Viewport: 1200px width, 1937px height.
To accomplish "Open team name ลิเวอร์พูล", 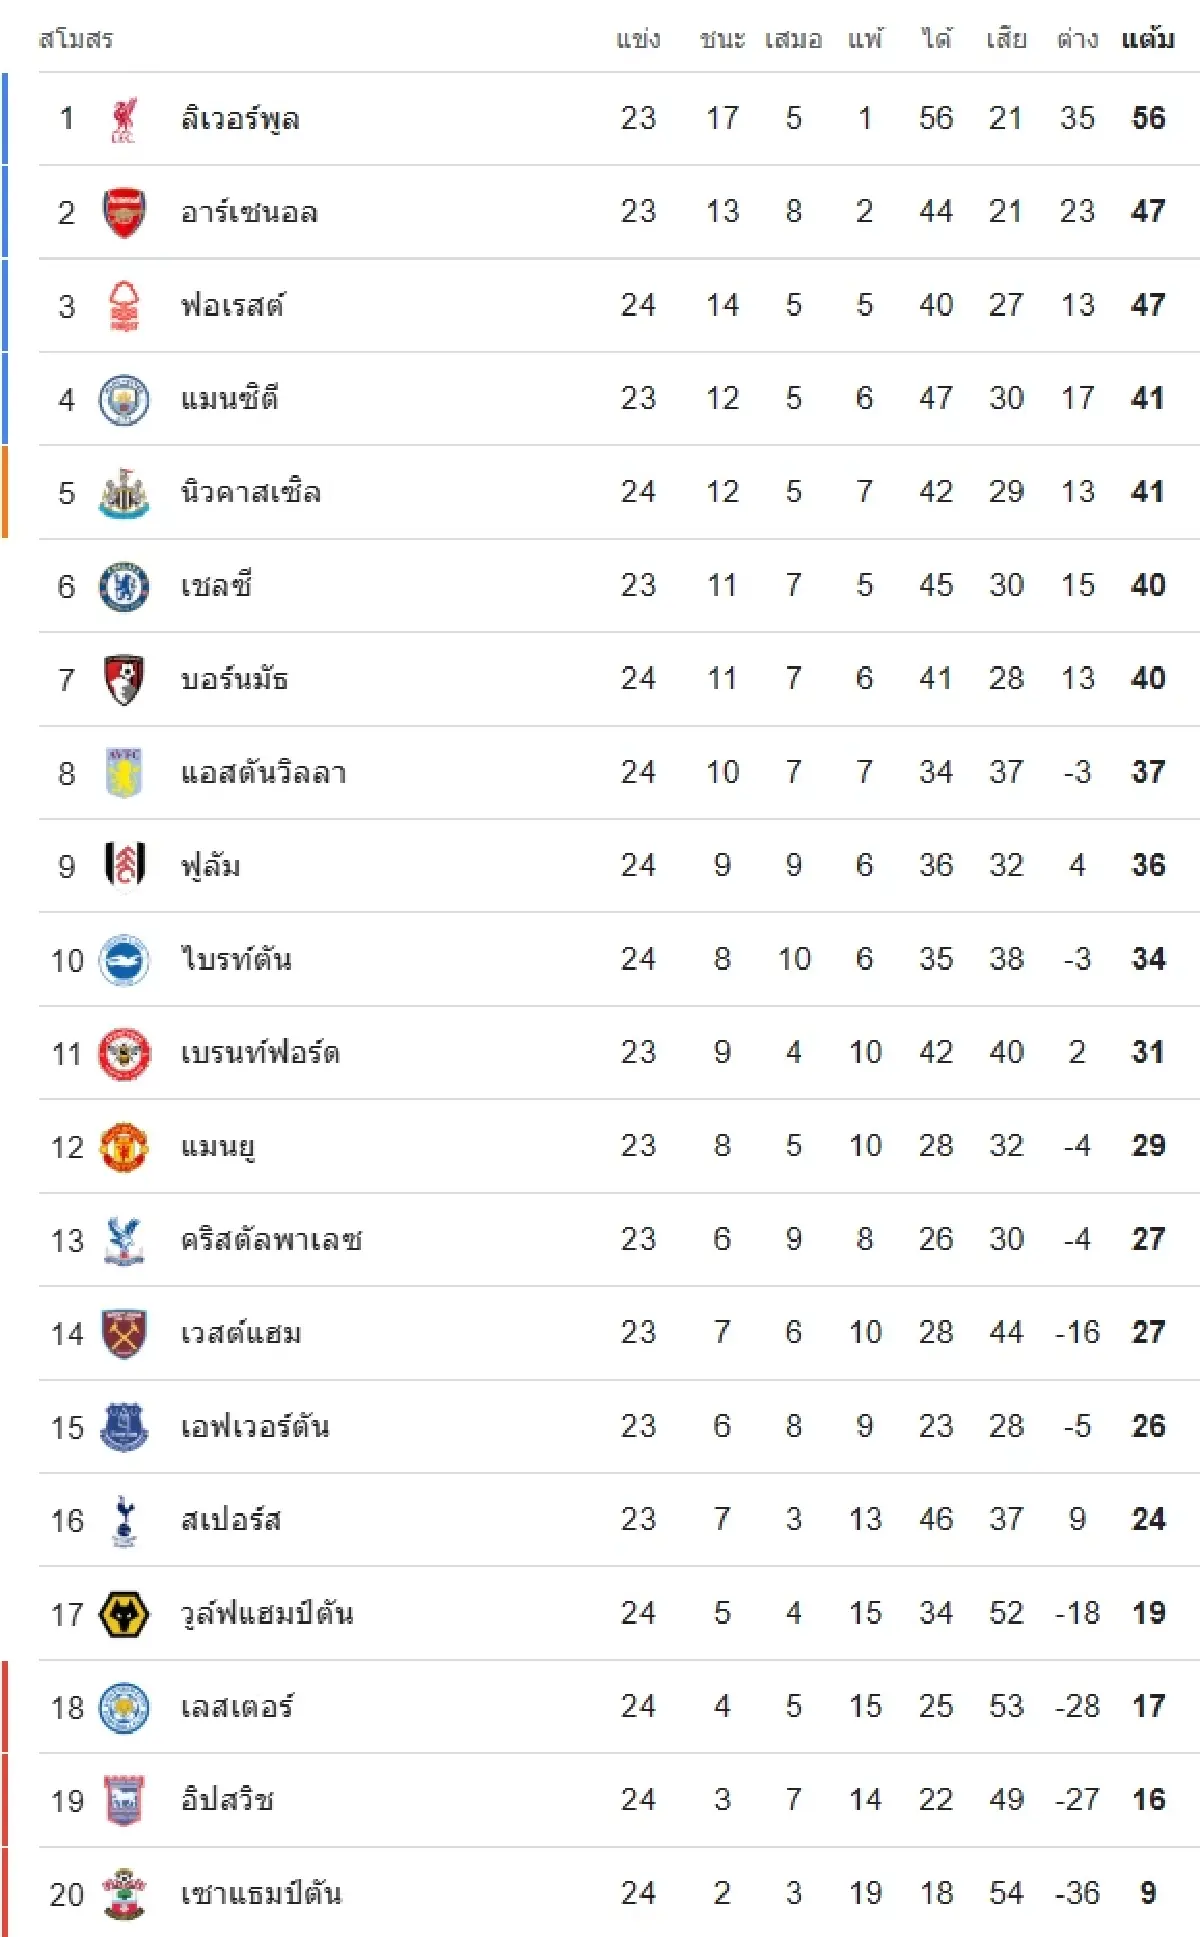I will coord(240,119).
